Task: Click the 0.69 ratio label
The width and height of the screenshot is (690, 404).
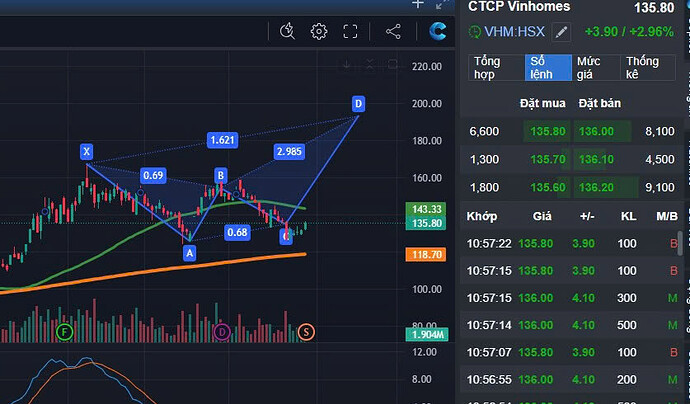Action: 153,175
